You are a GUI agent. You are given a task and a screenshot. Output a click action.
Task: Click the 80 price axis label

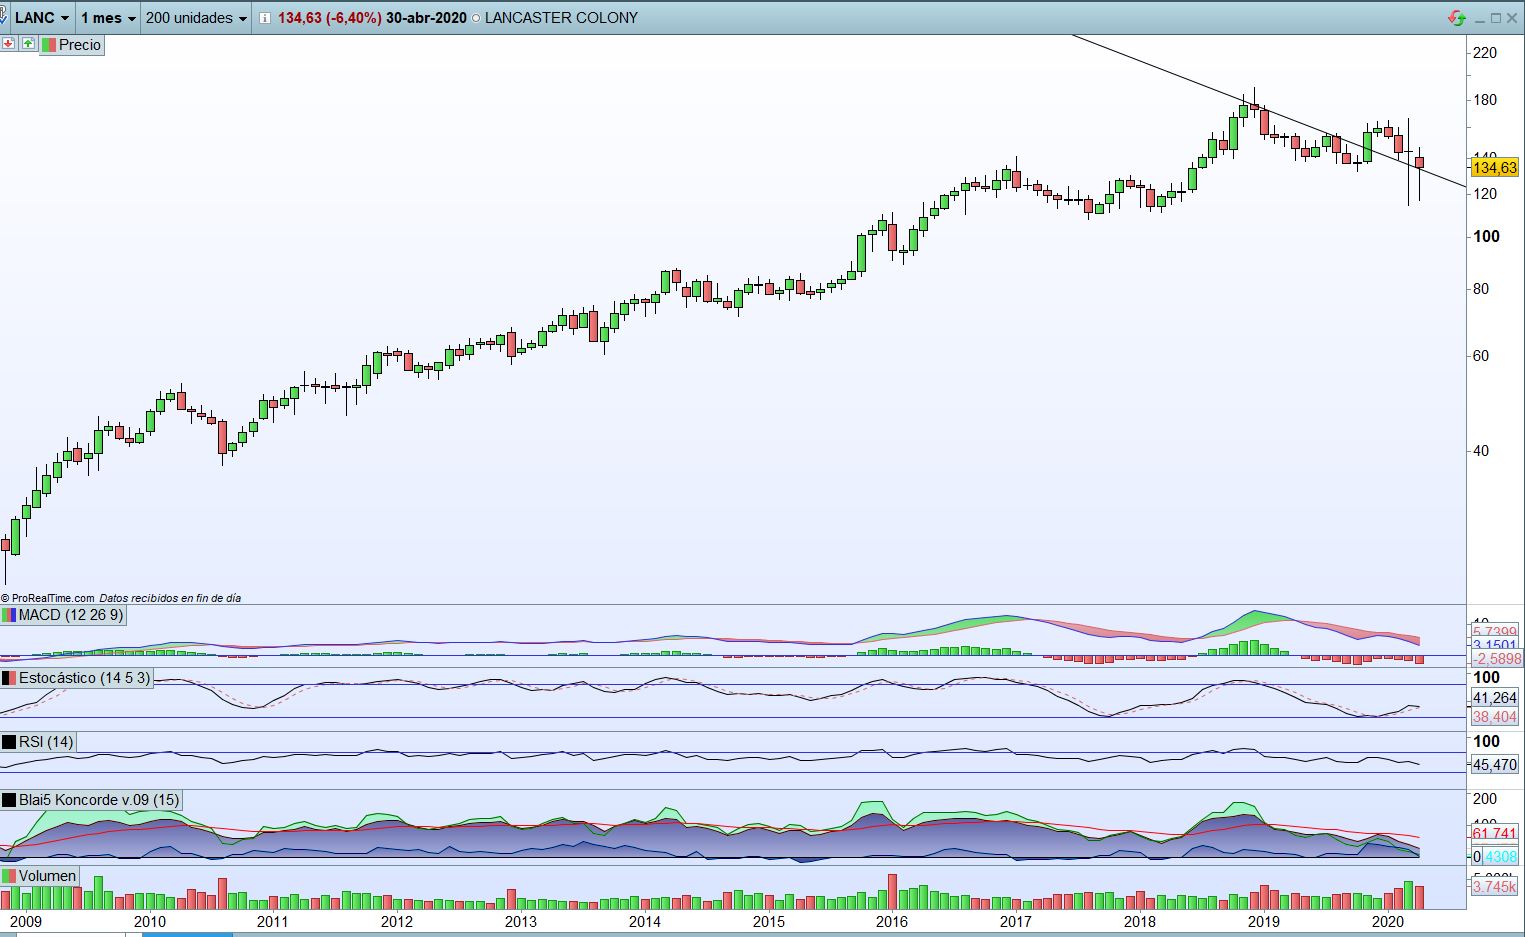(1481, 289)
